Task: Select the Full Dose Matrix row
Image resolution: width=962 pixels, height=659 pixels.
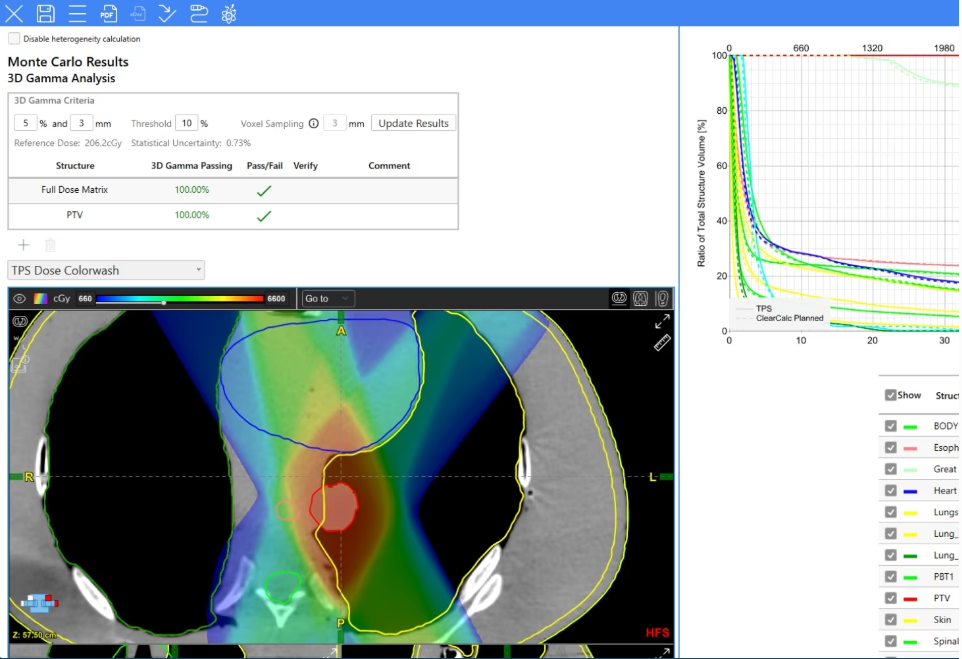Action: click(233, 190)
